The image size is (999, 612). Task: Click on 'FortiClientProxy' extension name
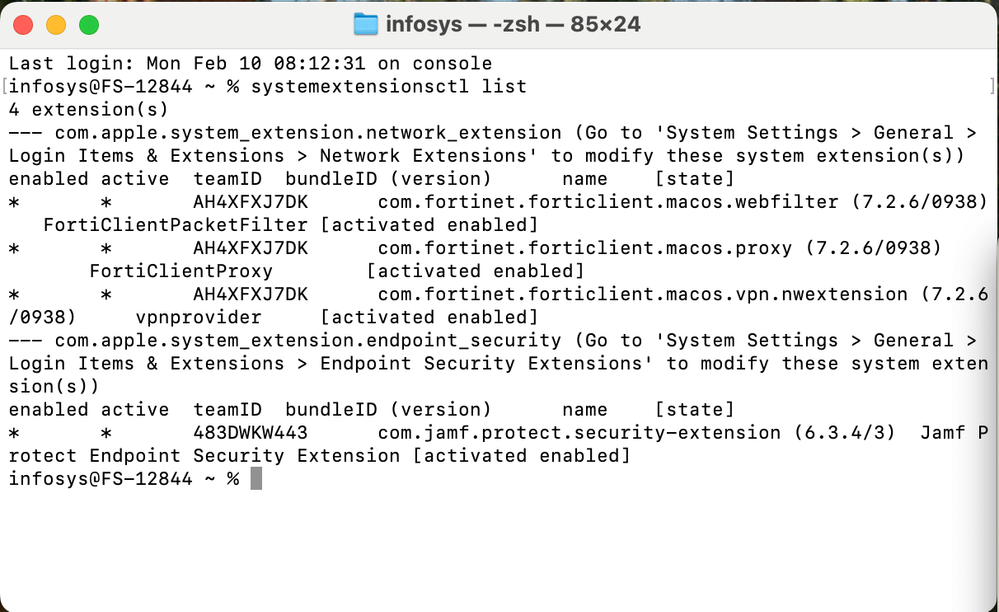181,271
